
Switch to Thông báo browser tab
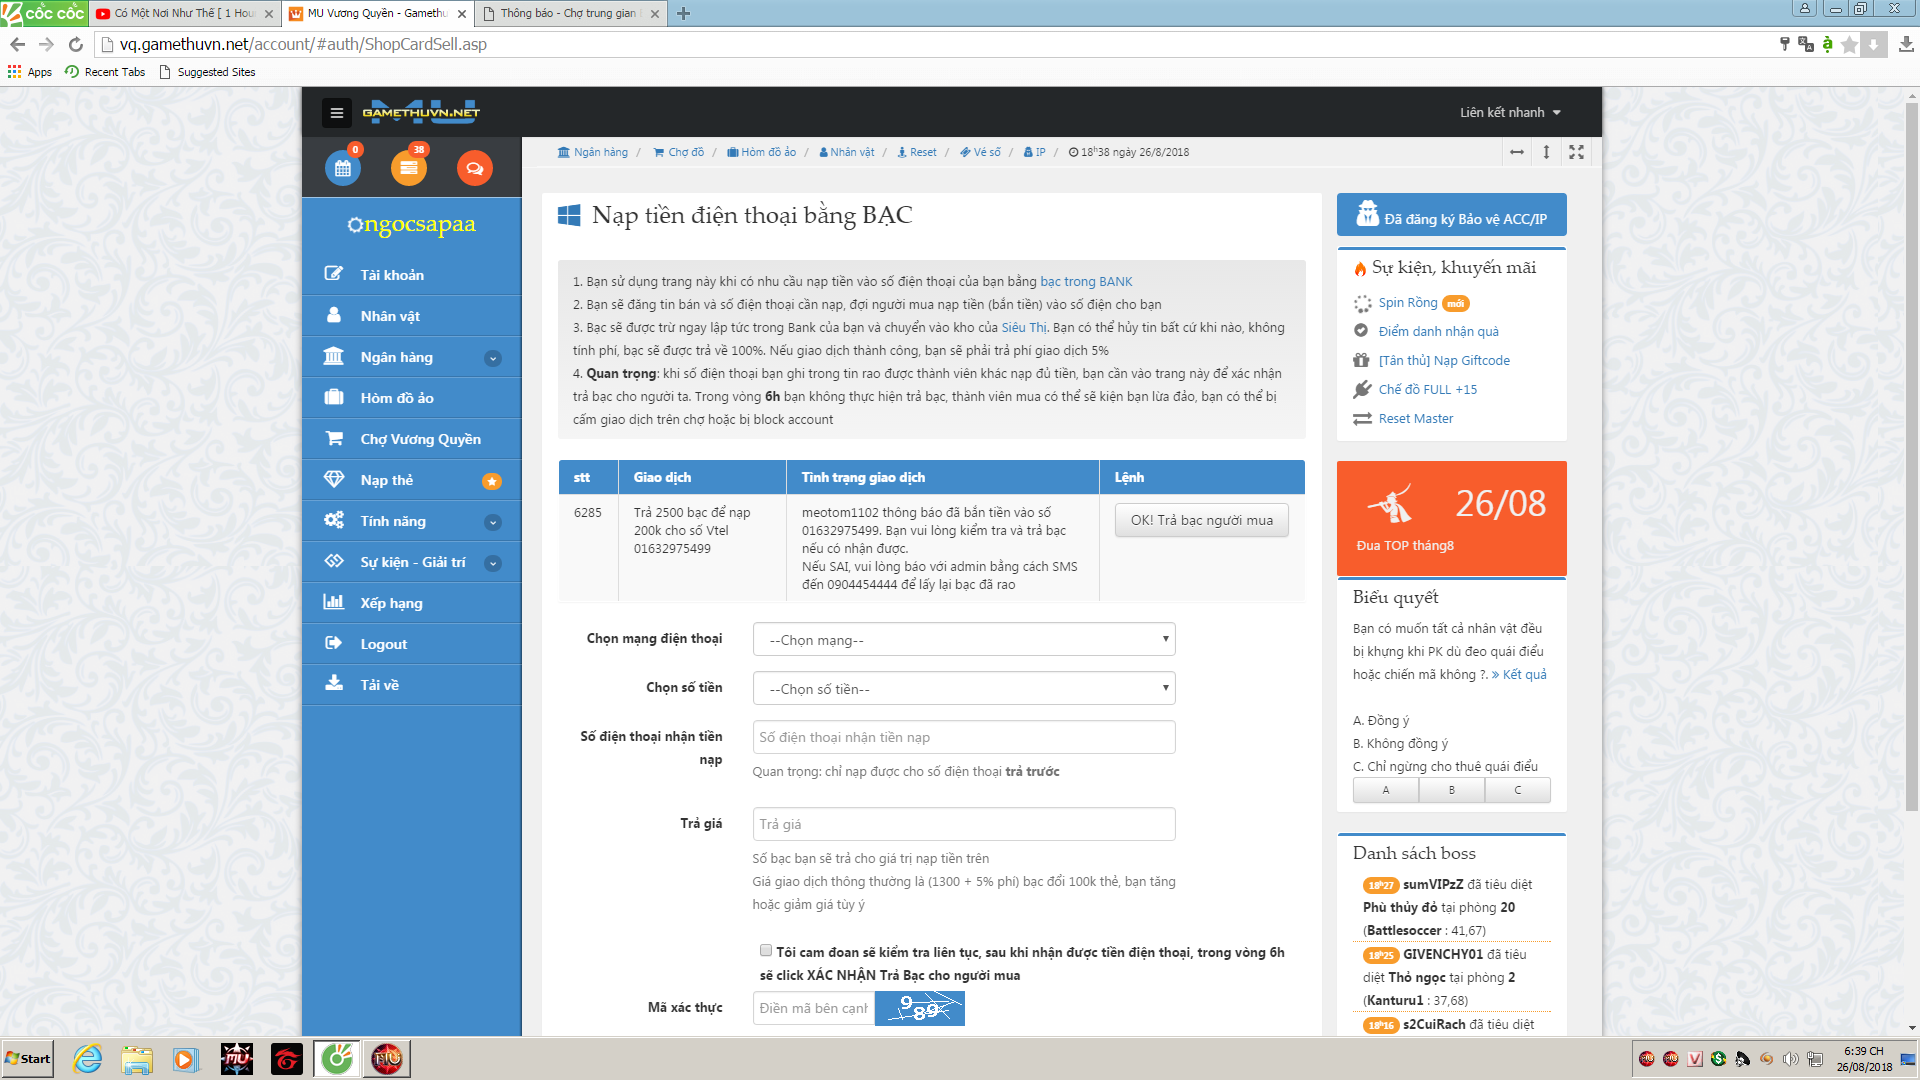click(x=567, y=13)
